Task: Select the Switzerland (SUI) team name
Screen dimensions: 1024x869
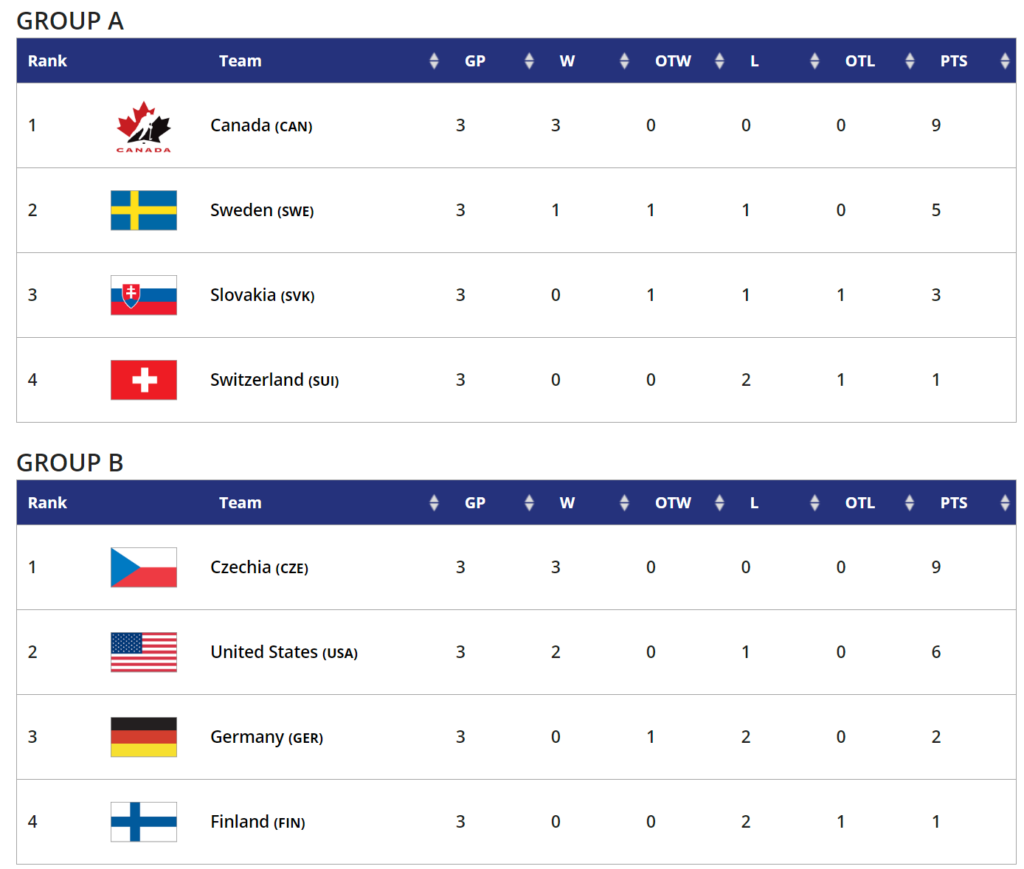Action: (x=274, y=380)
